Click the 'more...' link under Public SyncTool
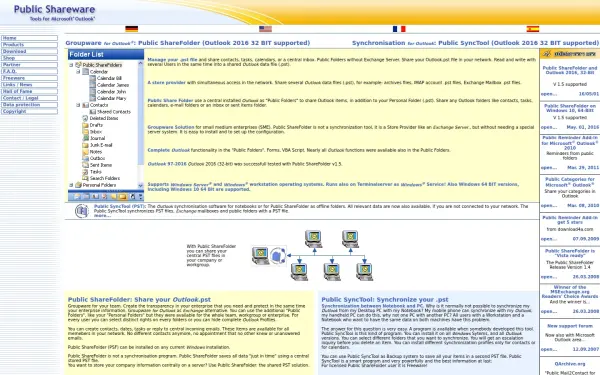Screen dimensions: 600x375 pyautogui.click(x=102, y=216)
